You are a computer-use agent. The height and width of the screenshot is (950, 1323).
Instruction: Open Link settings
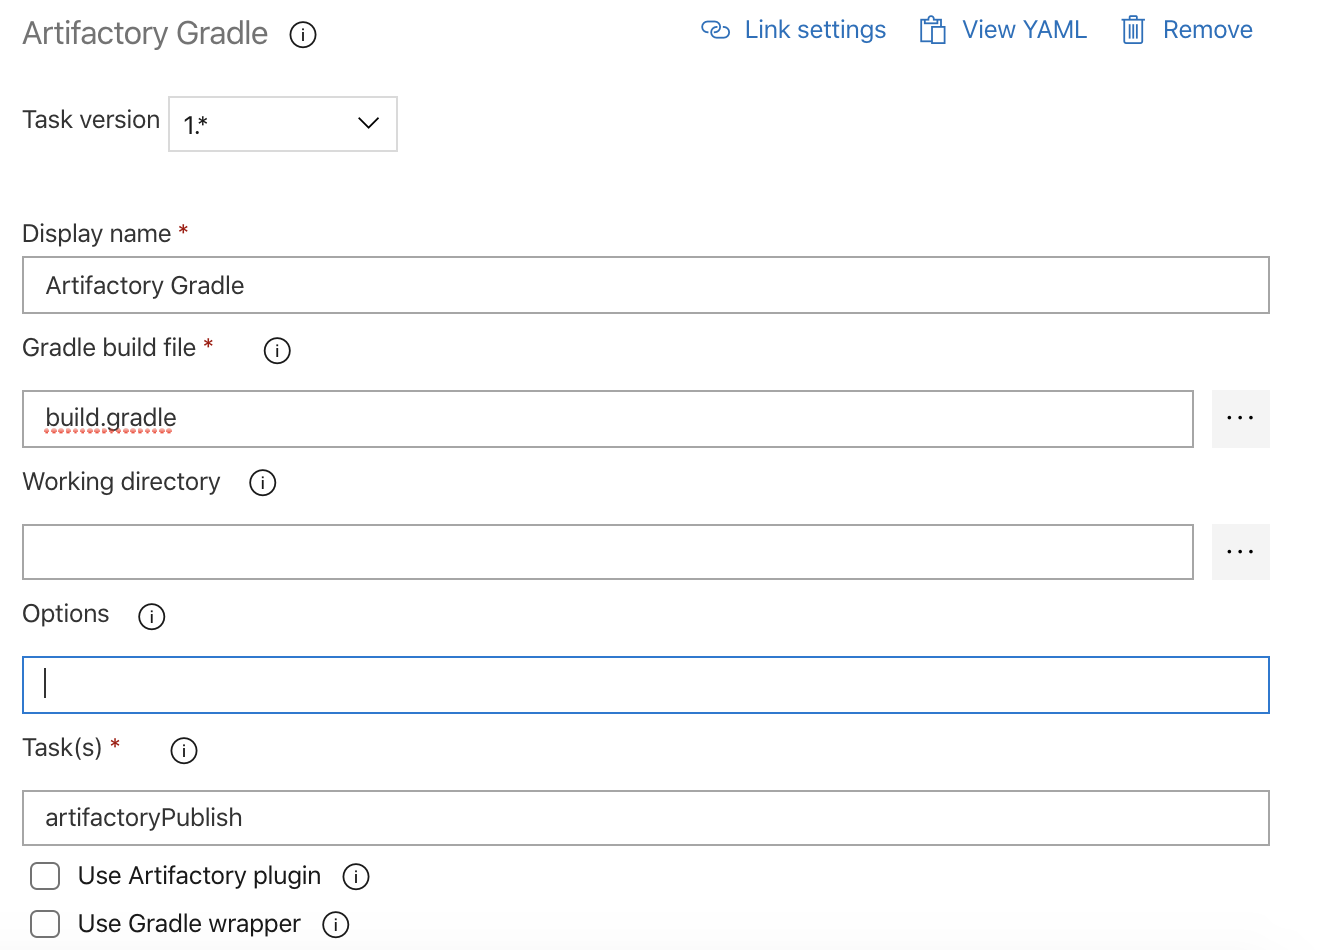[x=794, y=30]
